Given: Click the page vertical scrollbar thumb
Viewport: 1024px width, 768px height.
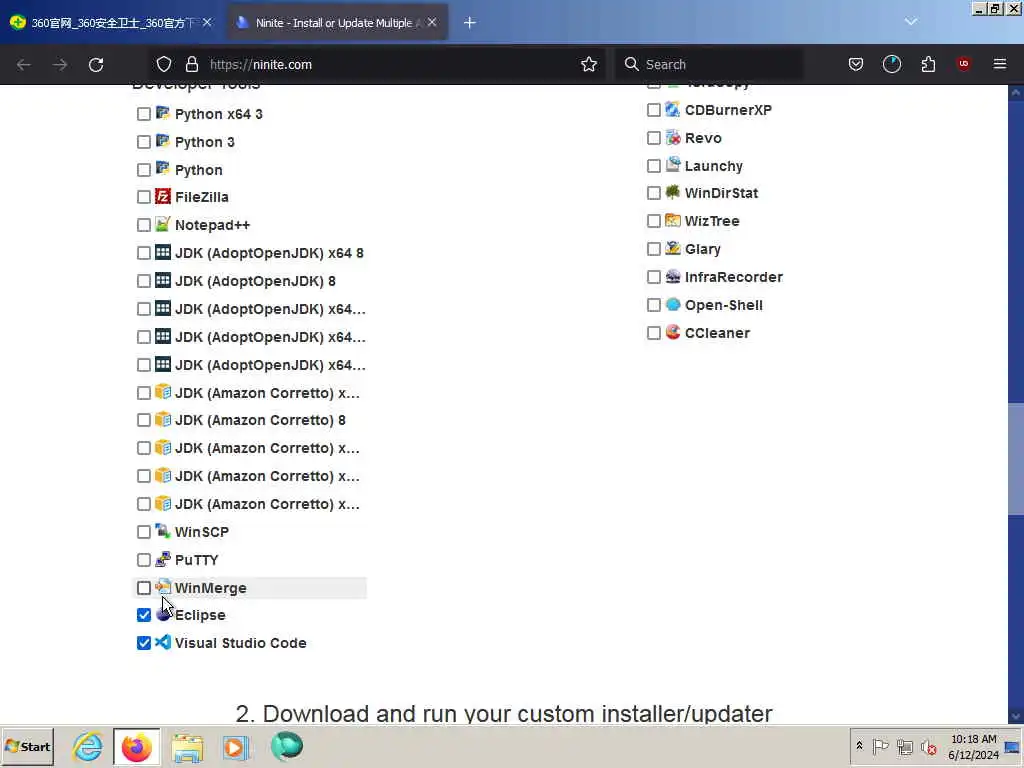Looking at the screenshot, I should pyautogui.click(x=1016, y=458).
